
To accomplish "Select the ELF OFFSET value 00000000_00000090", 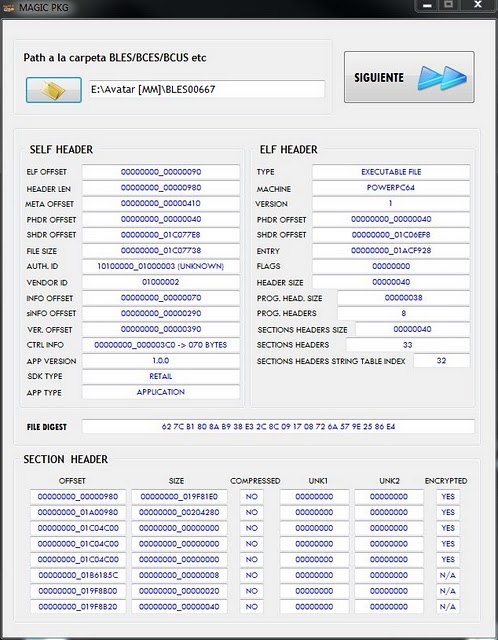I will tap(161, 172).
